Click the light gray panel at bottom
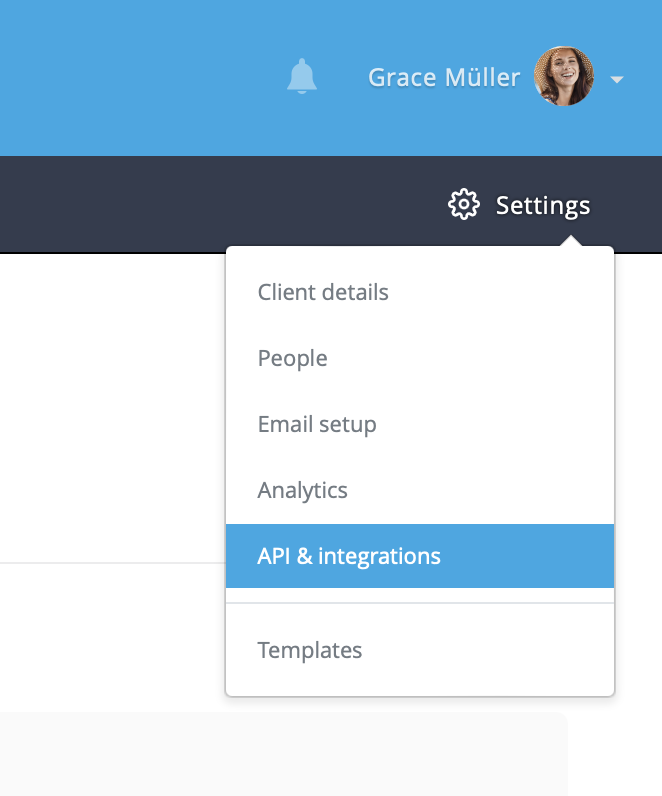 [x=283, y=754]
